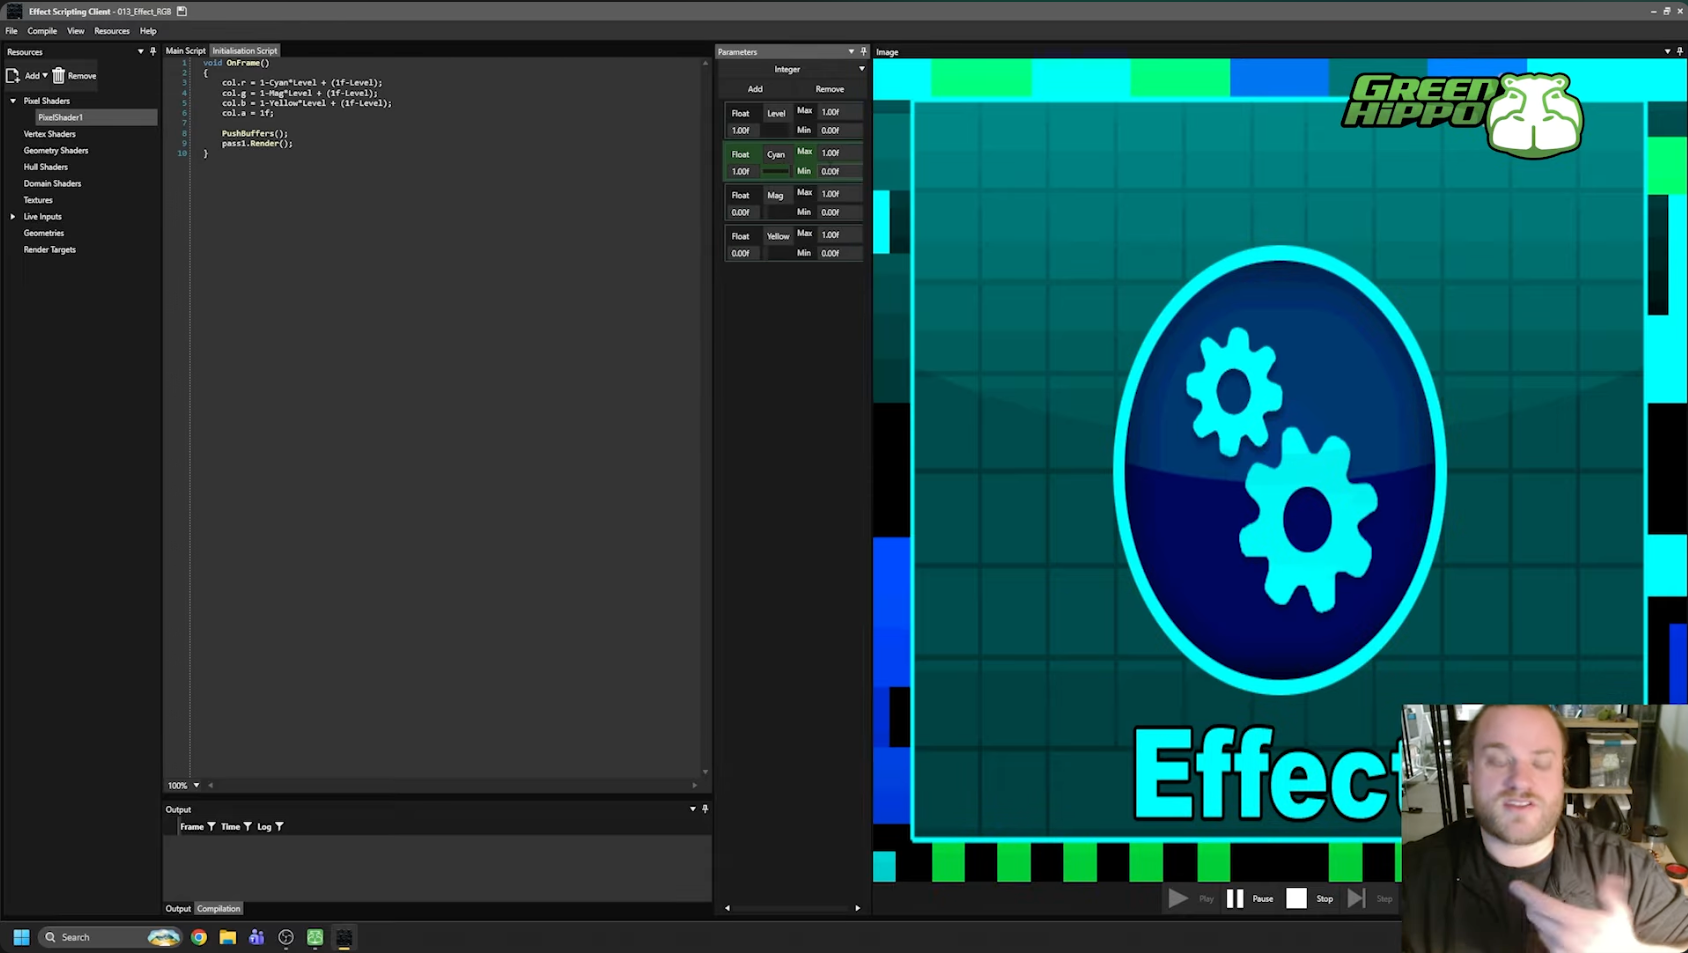Expand the Live Inputs tree node
This screenshot has height=953, width=1688.
point(12,216)
